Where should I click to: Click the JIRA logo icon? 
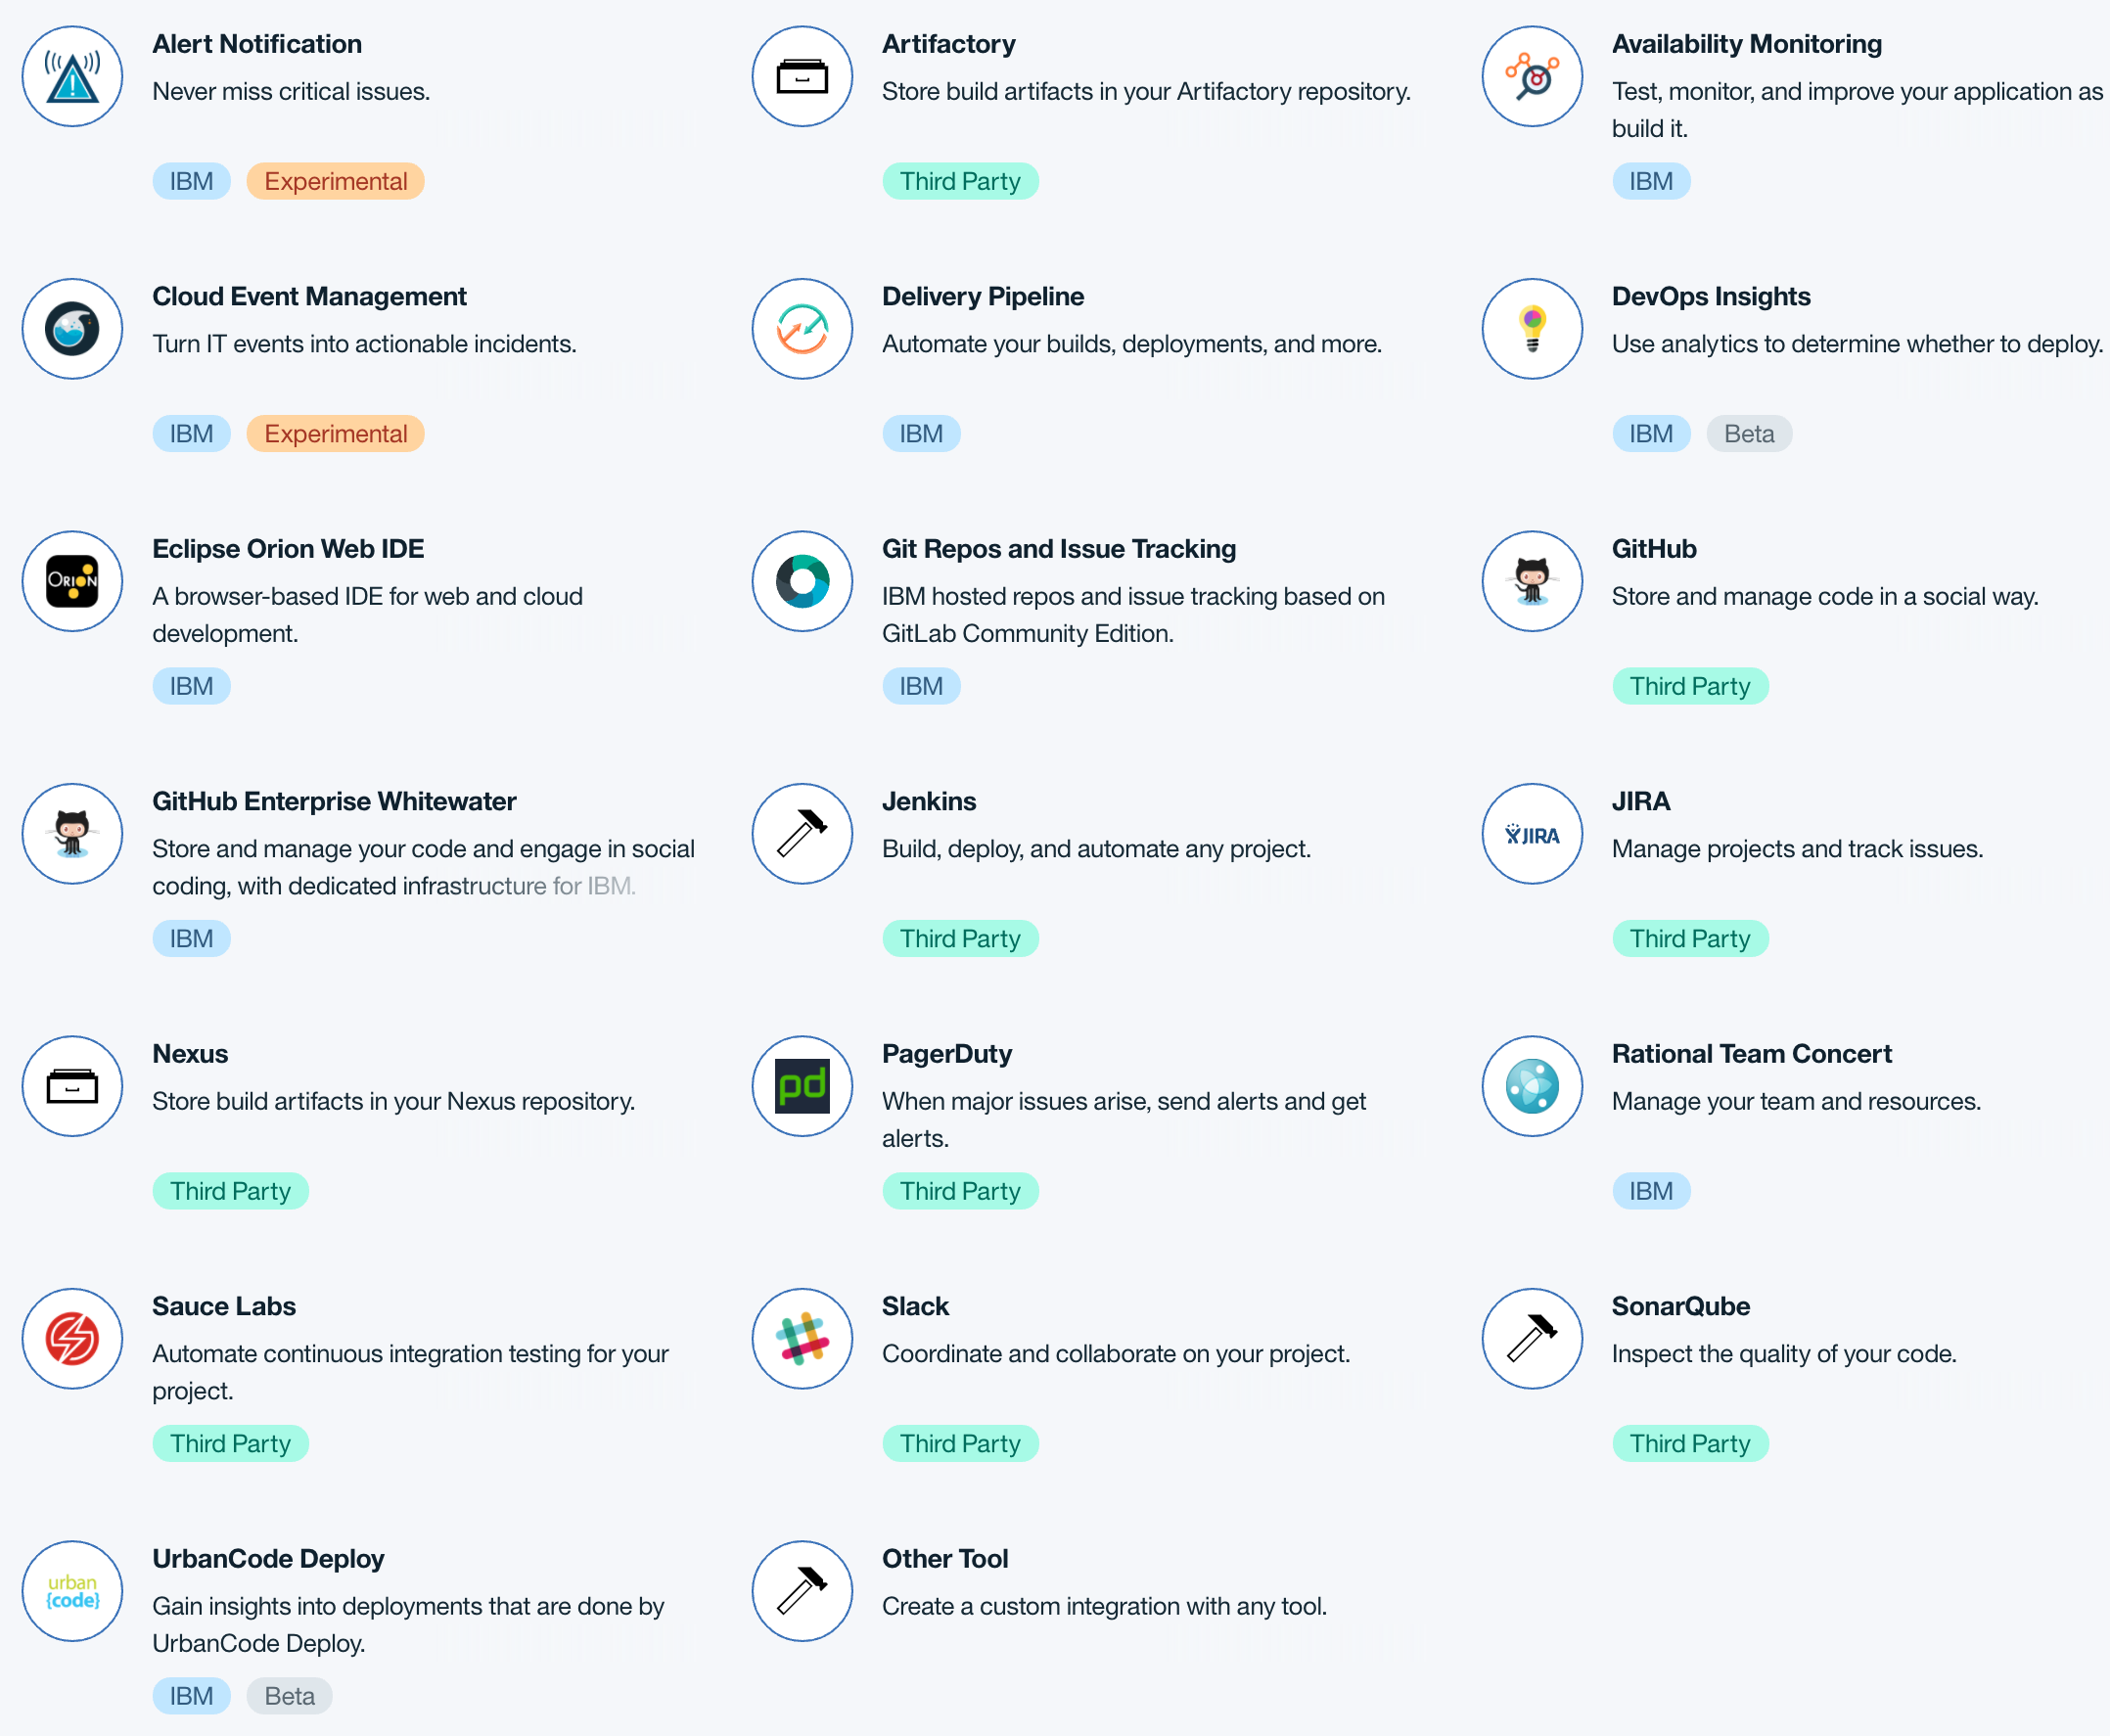(x=1532, y=834)
